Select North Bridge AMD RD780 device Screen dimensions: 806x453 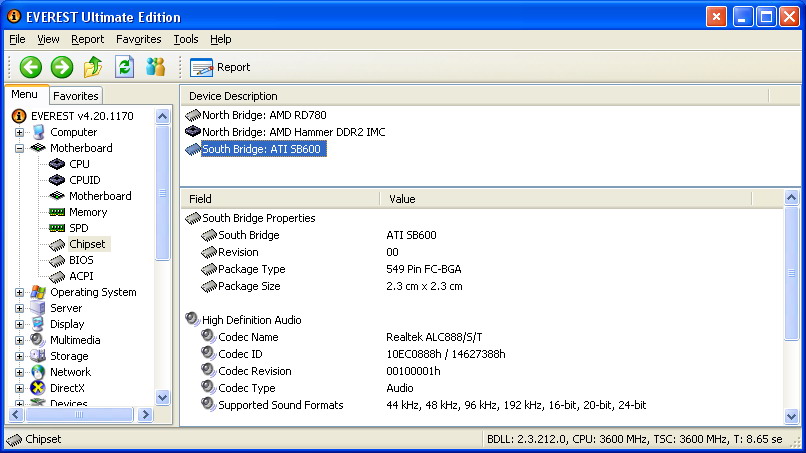tap(264, 115)
